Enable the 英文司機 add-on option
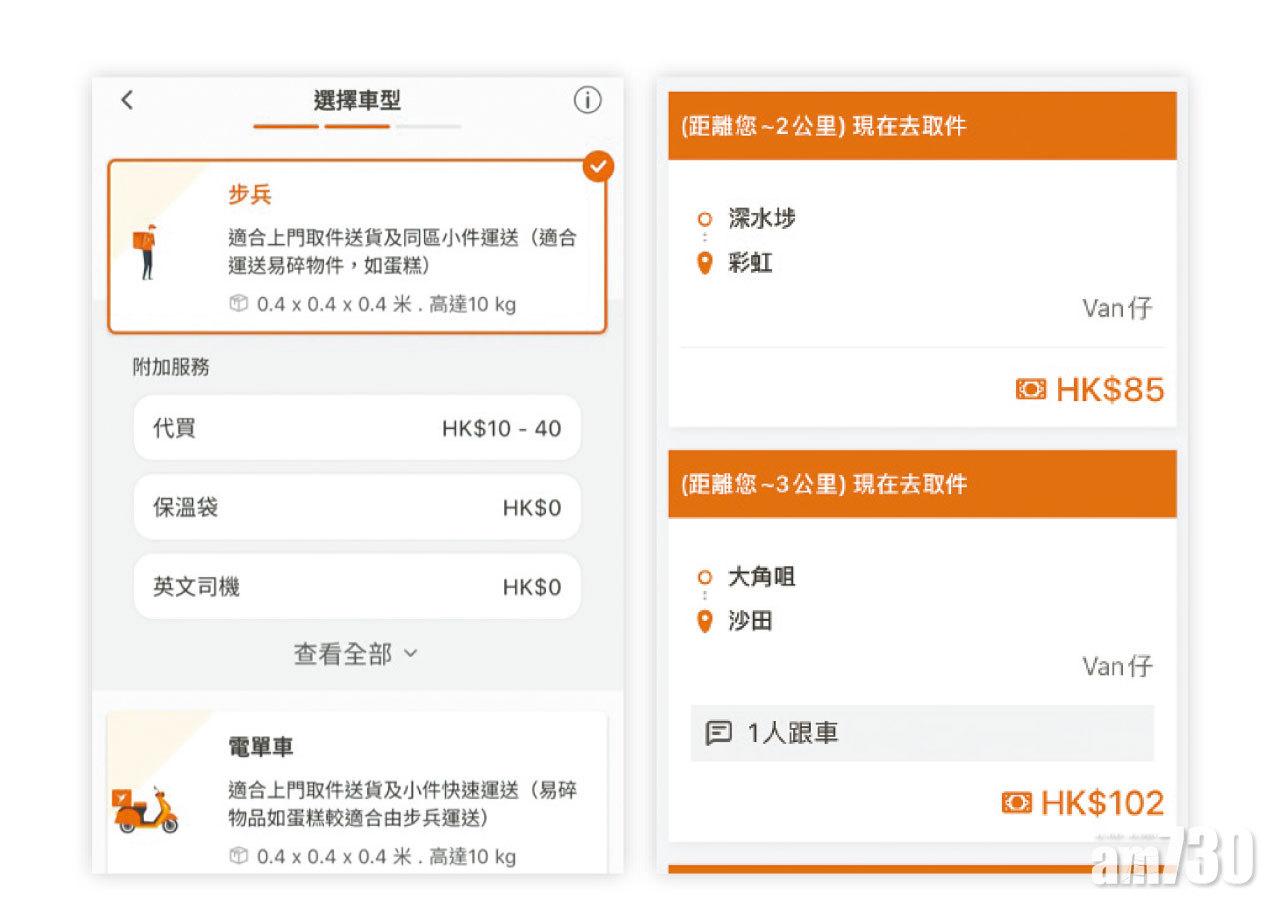This screenshot has width=1280, height=907. tap(357, 587)
